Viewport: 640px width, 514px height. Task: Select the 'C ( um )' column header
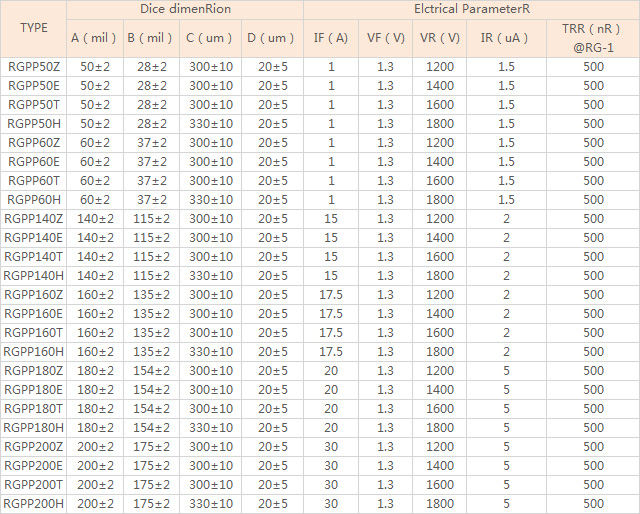[209, 38]
